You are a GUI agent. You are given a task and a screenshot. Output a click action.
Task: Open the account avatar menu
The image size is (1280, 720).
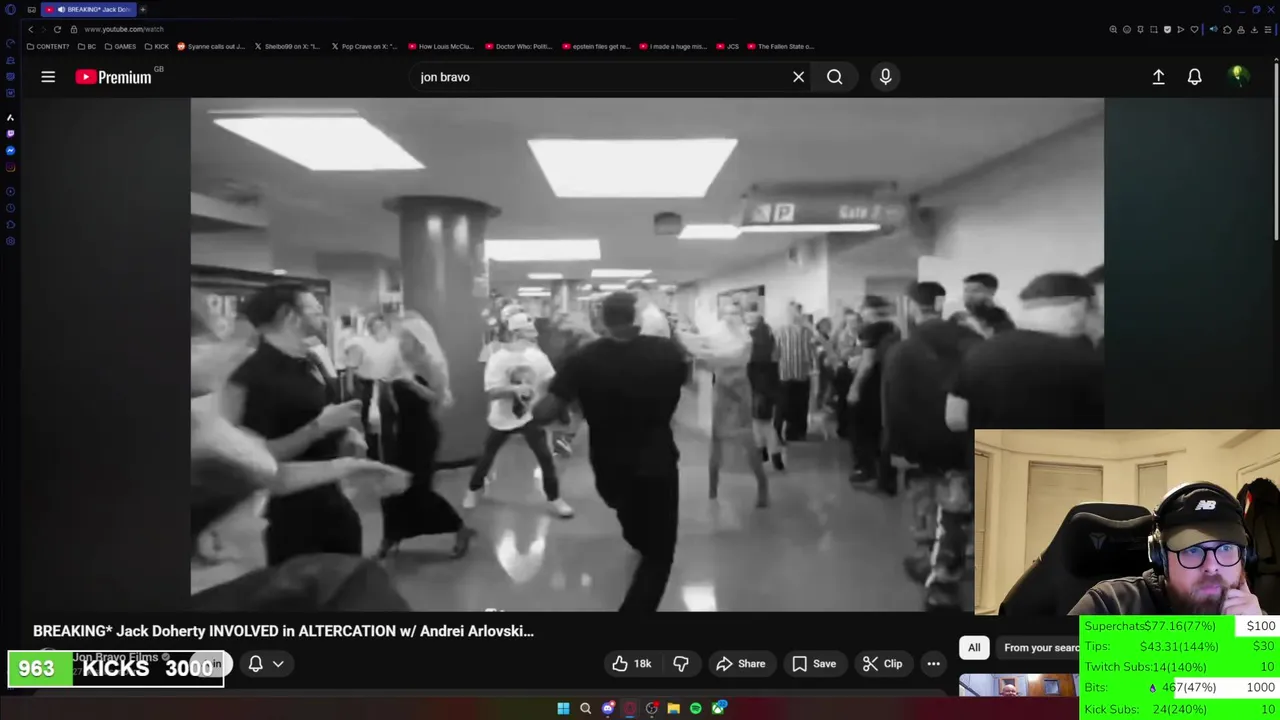pyautogui.click(x=1238, y=77)
